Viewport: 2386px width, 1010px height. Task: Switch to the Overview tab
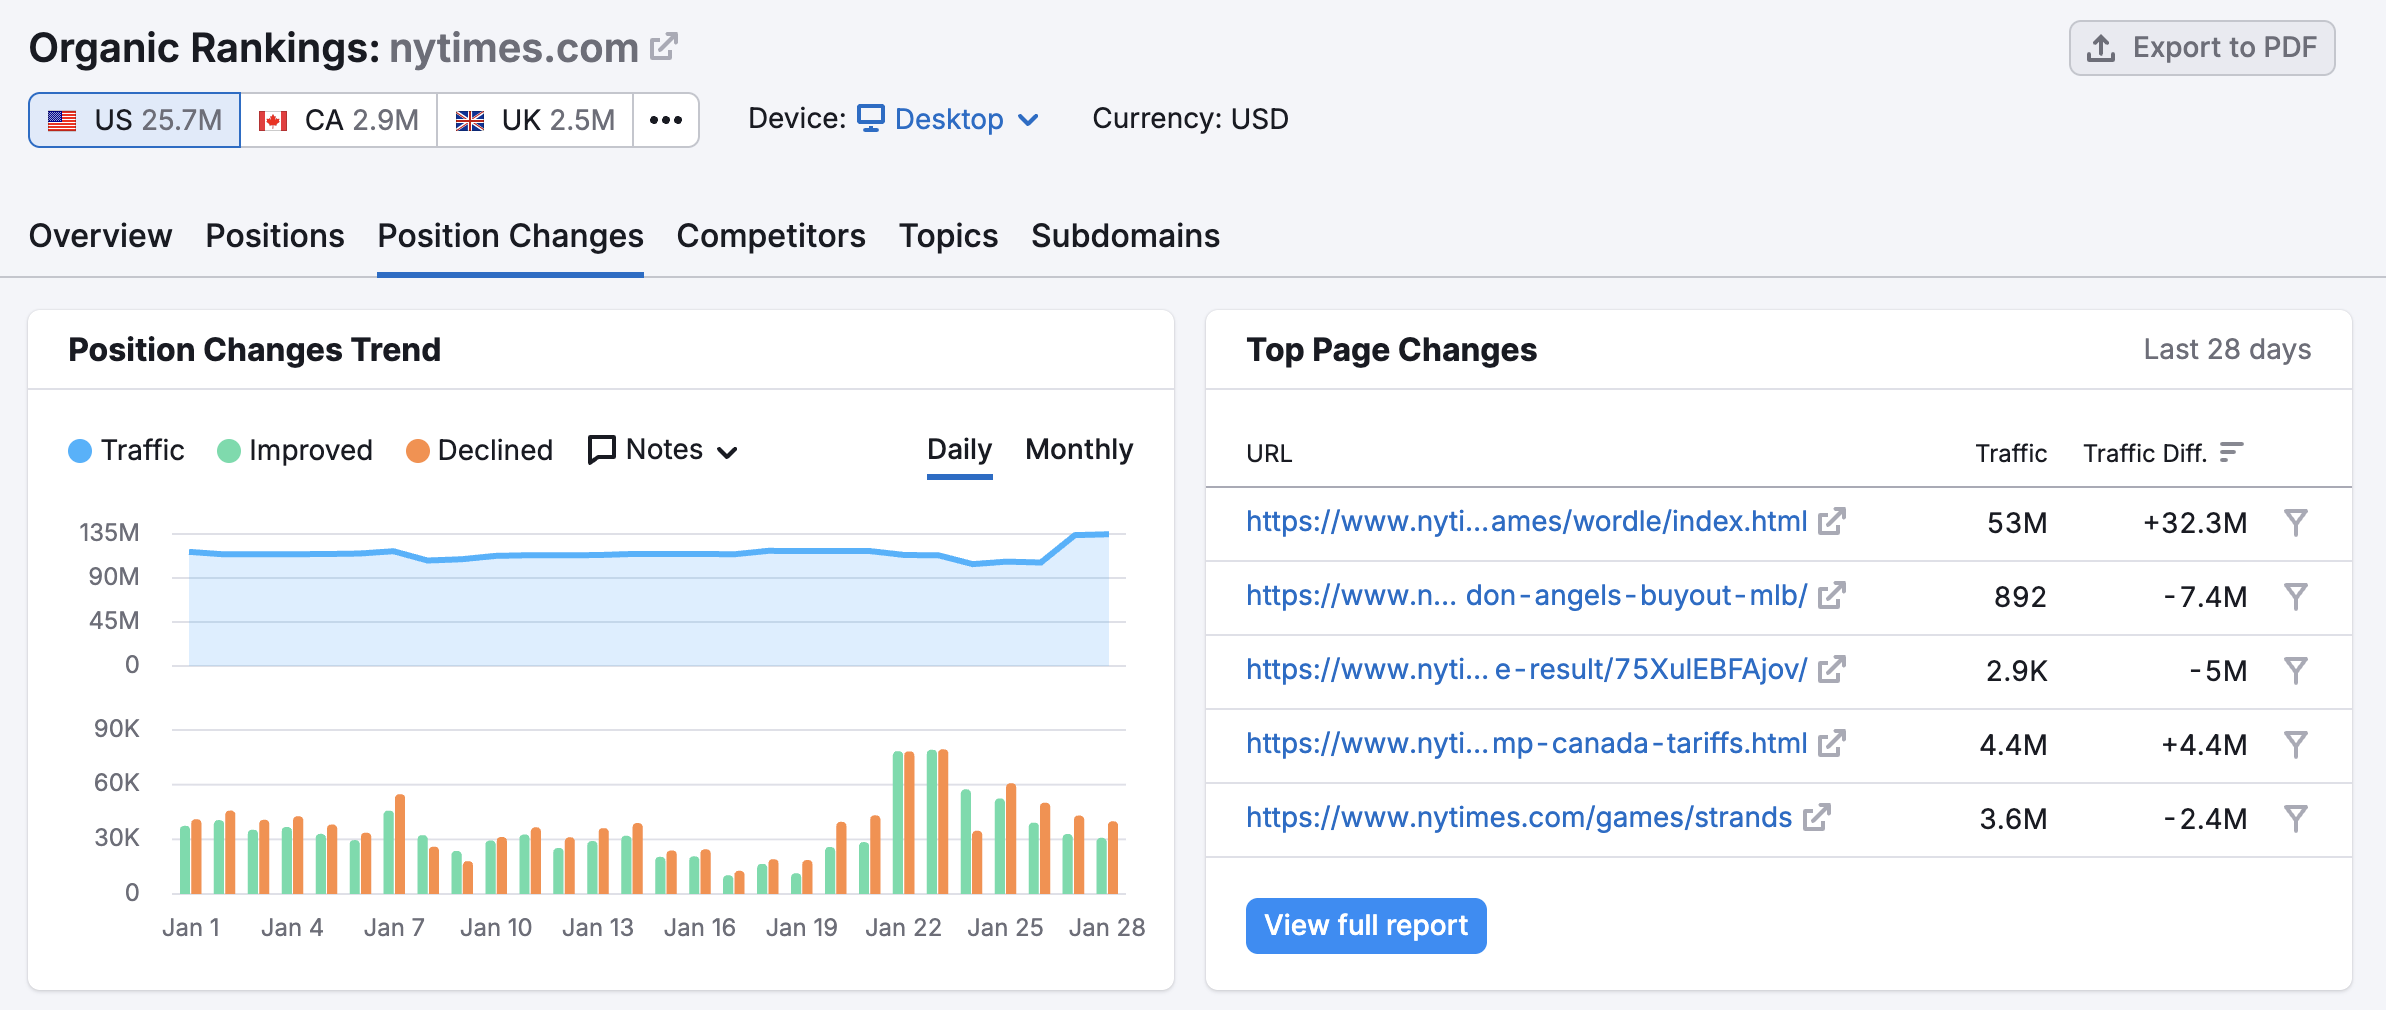[x=100, y=236]
